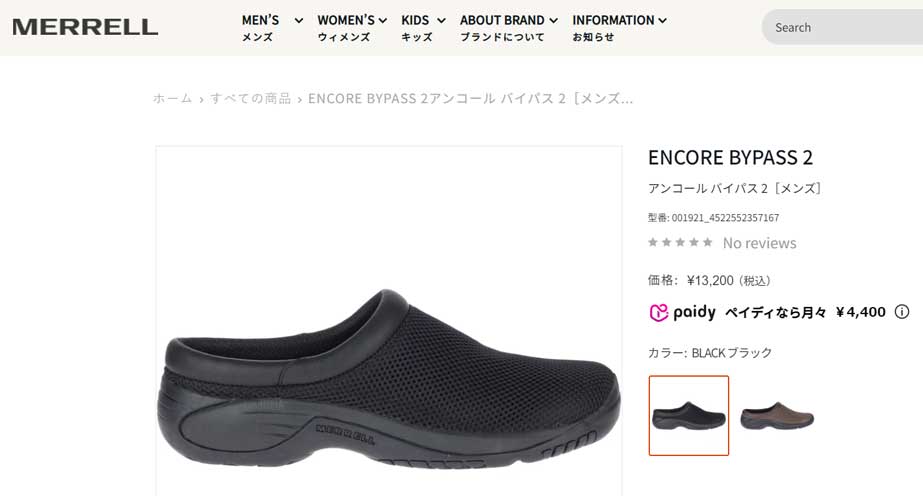Open the No reviews link
Image resolution: width=923 pixels, height=496 pixels.
click(x=759, y=242)
